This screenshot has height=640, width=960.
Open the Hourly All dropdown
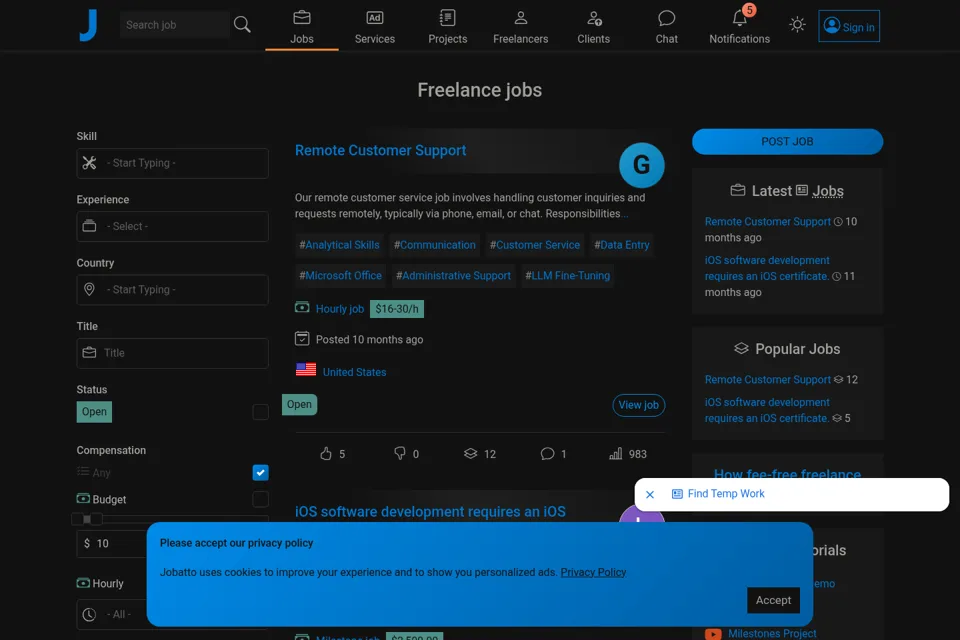point(112,614)
